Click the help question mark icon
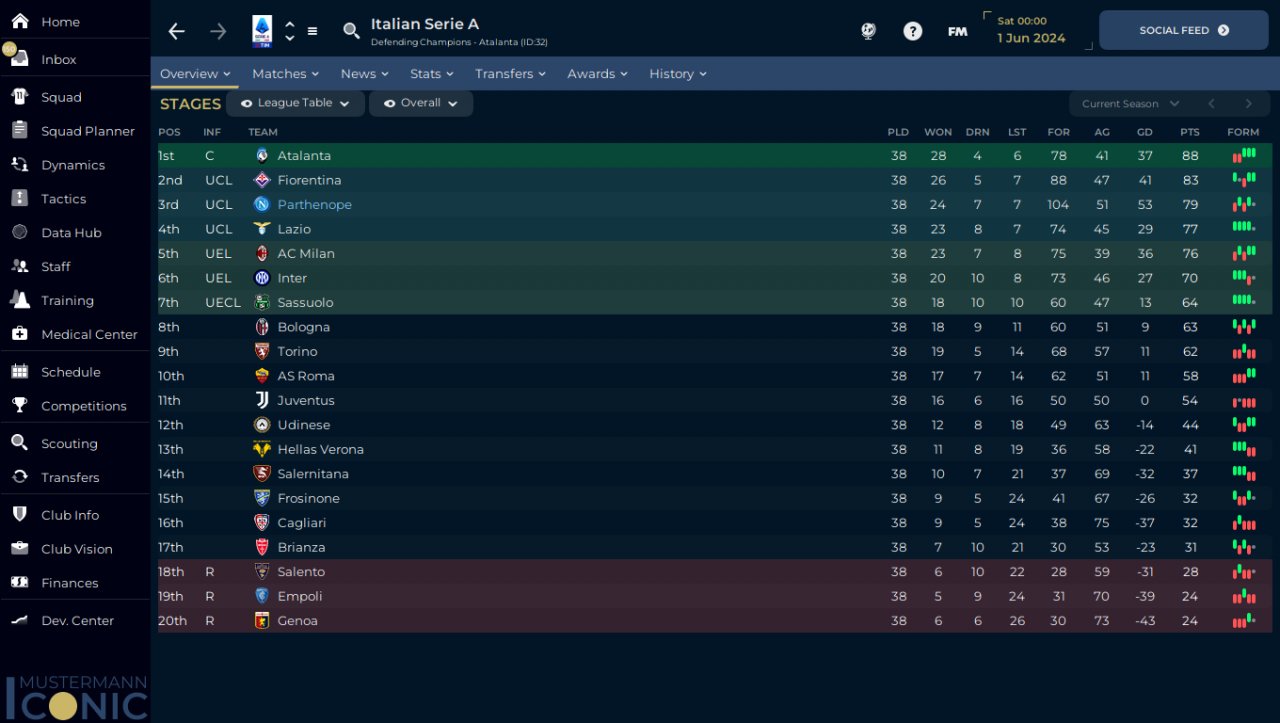 pos(912,31)
